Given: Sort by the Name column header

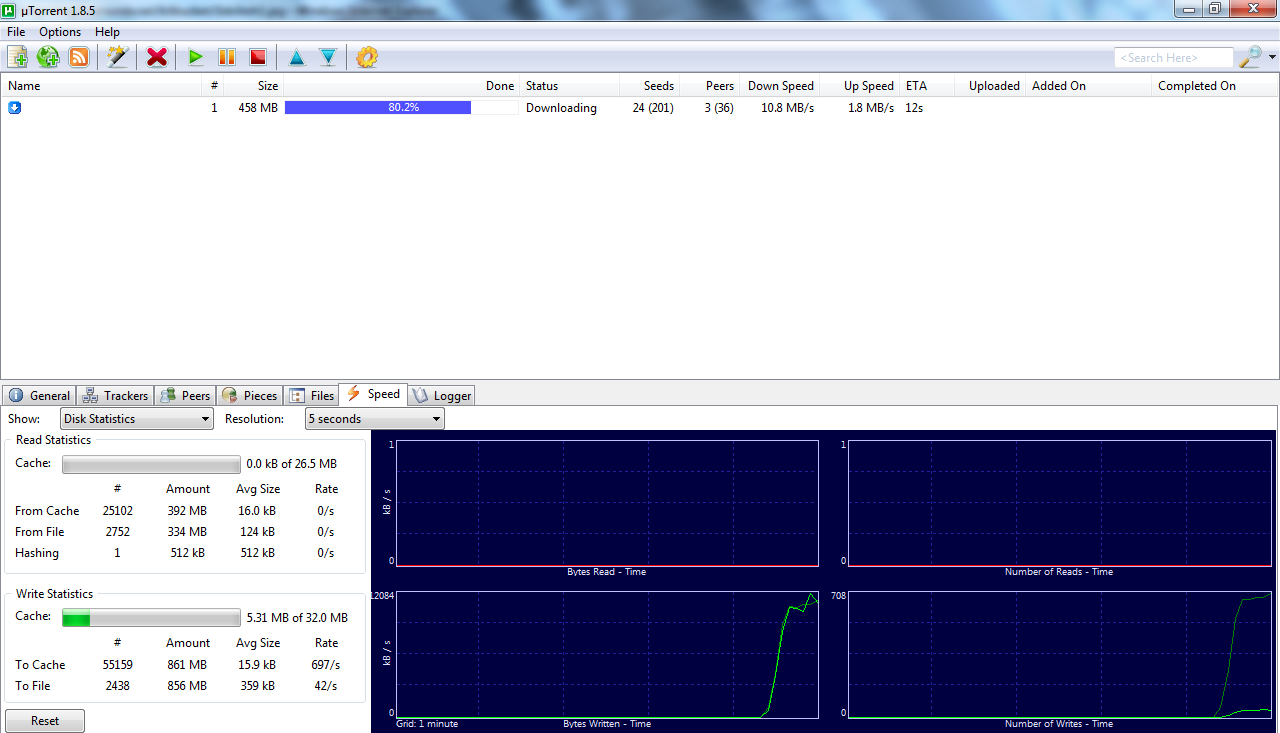Looking at the screenshot, I should [101, 86].
